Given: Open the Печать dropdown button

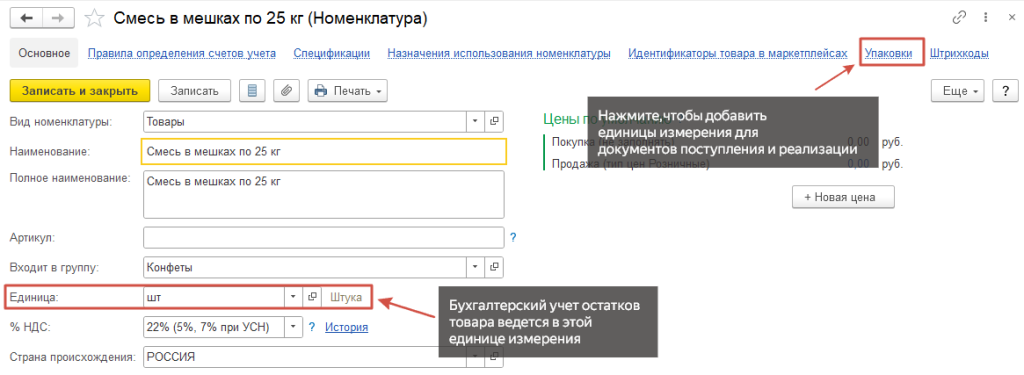Looking at the screenshot, I should pos(347,91).
